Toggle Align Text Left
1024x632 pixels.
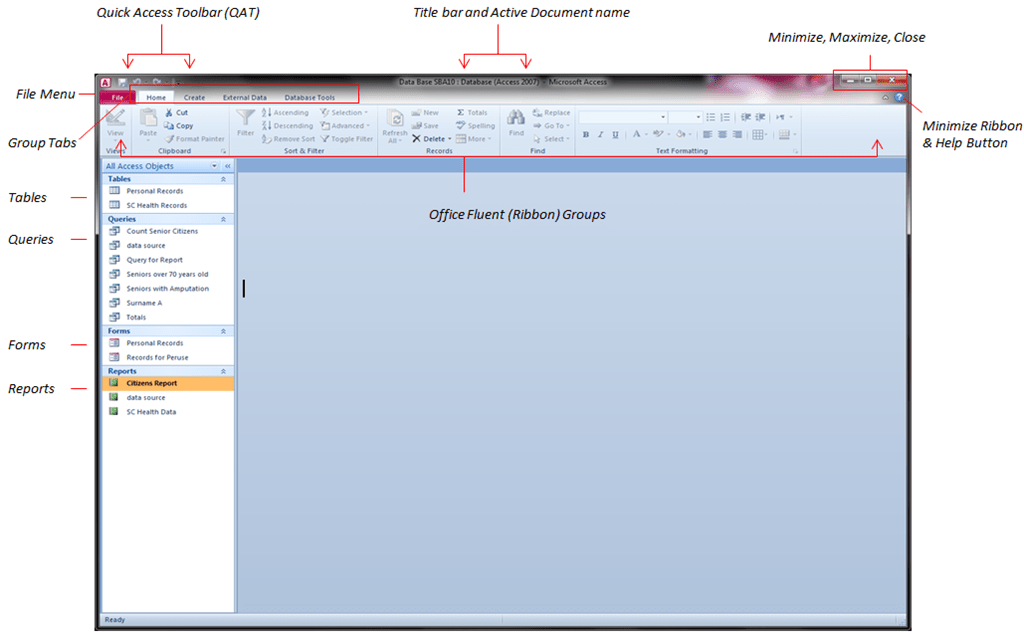[707, 134]
